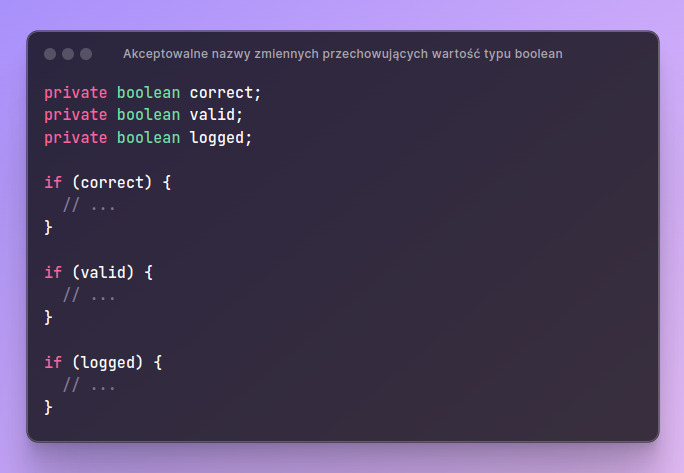684x473 pixels.
Task: Click the variable name correct in declaration
Action: coord(221,93)
